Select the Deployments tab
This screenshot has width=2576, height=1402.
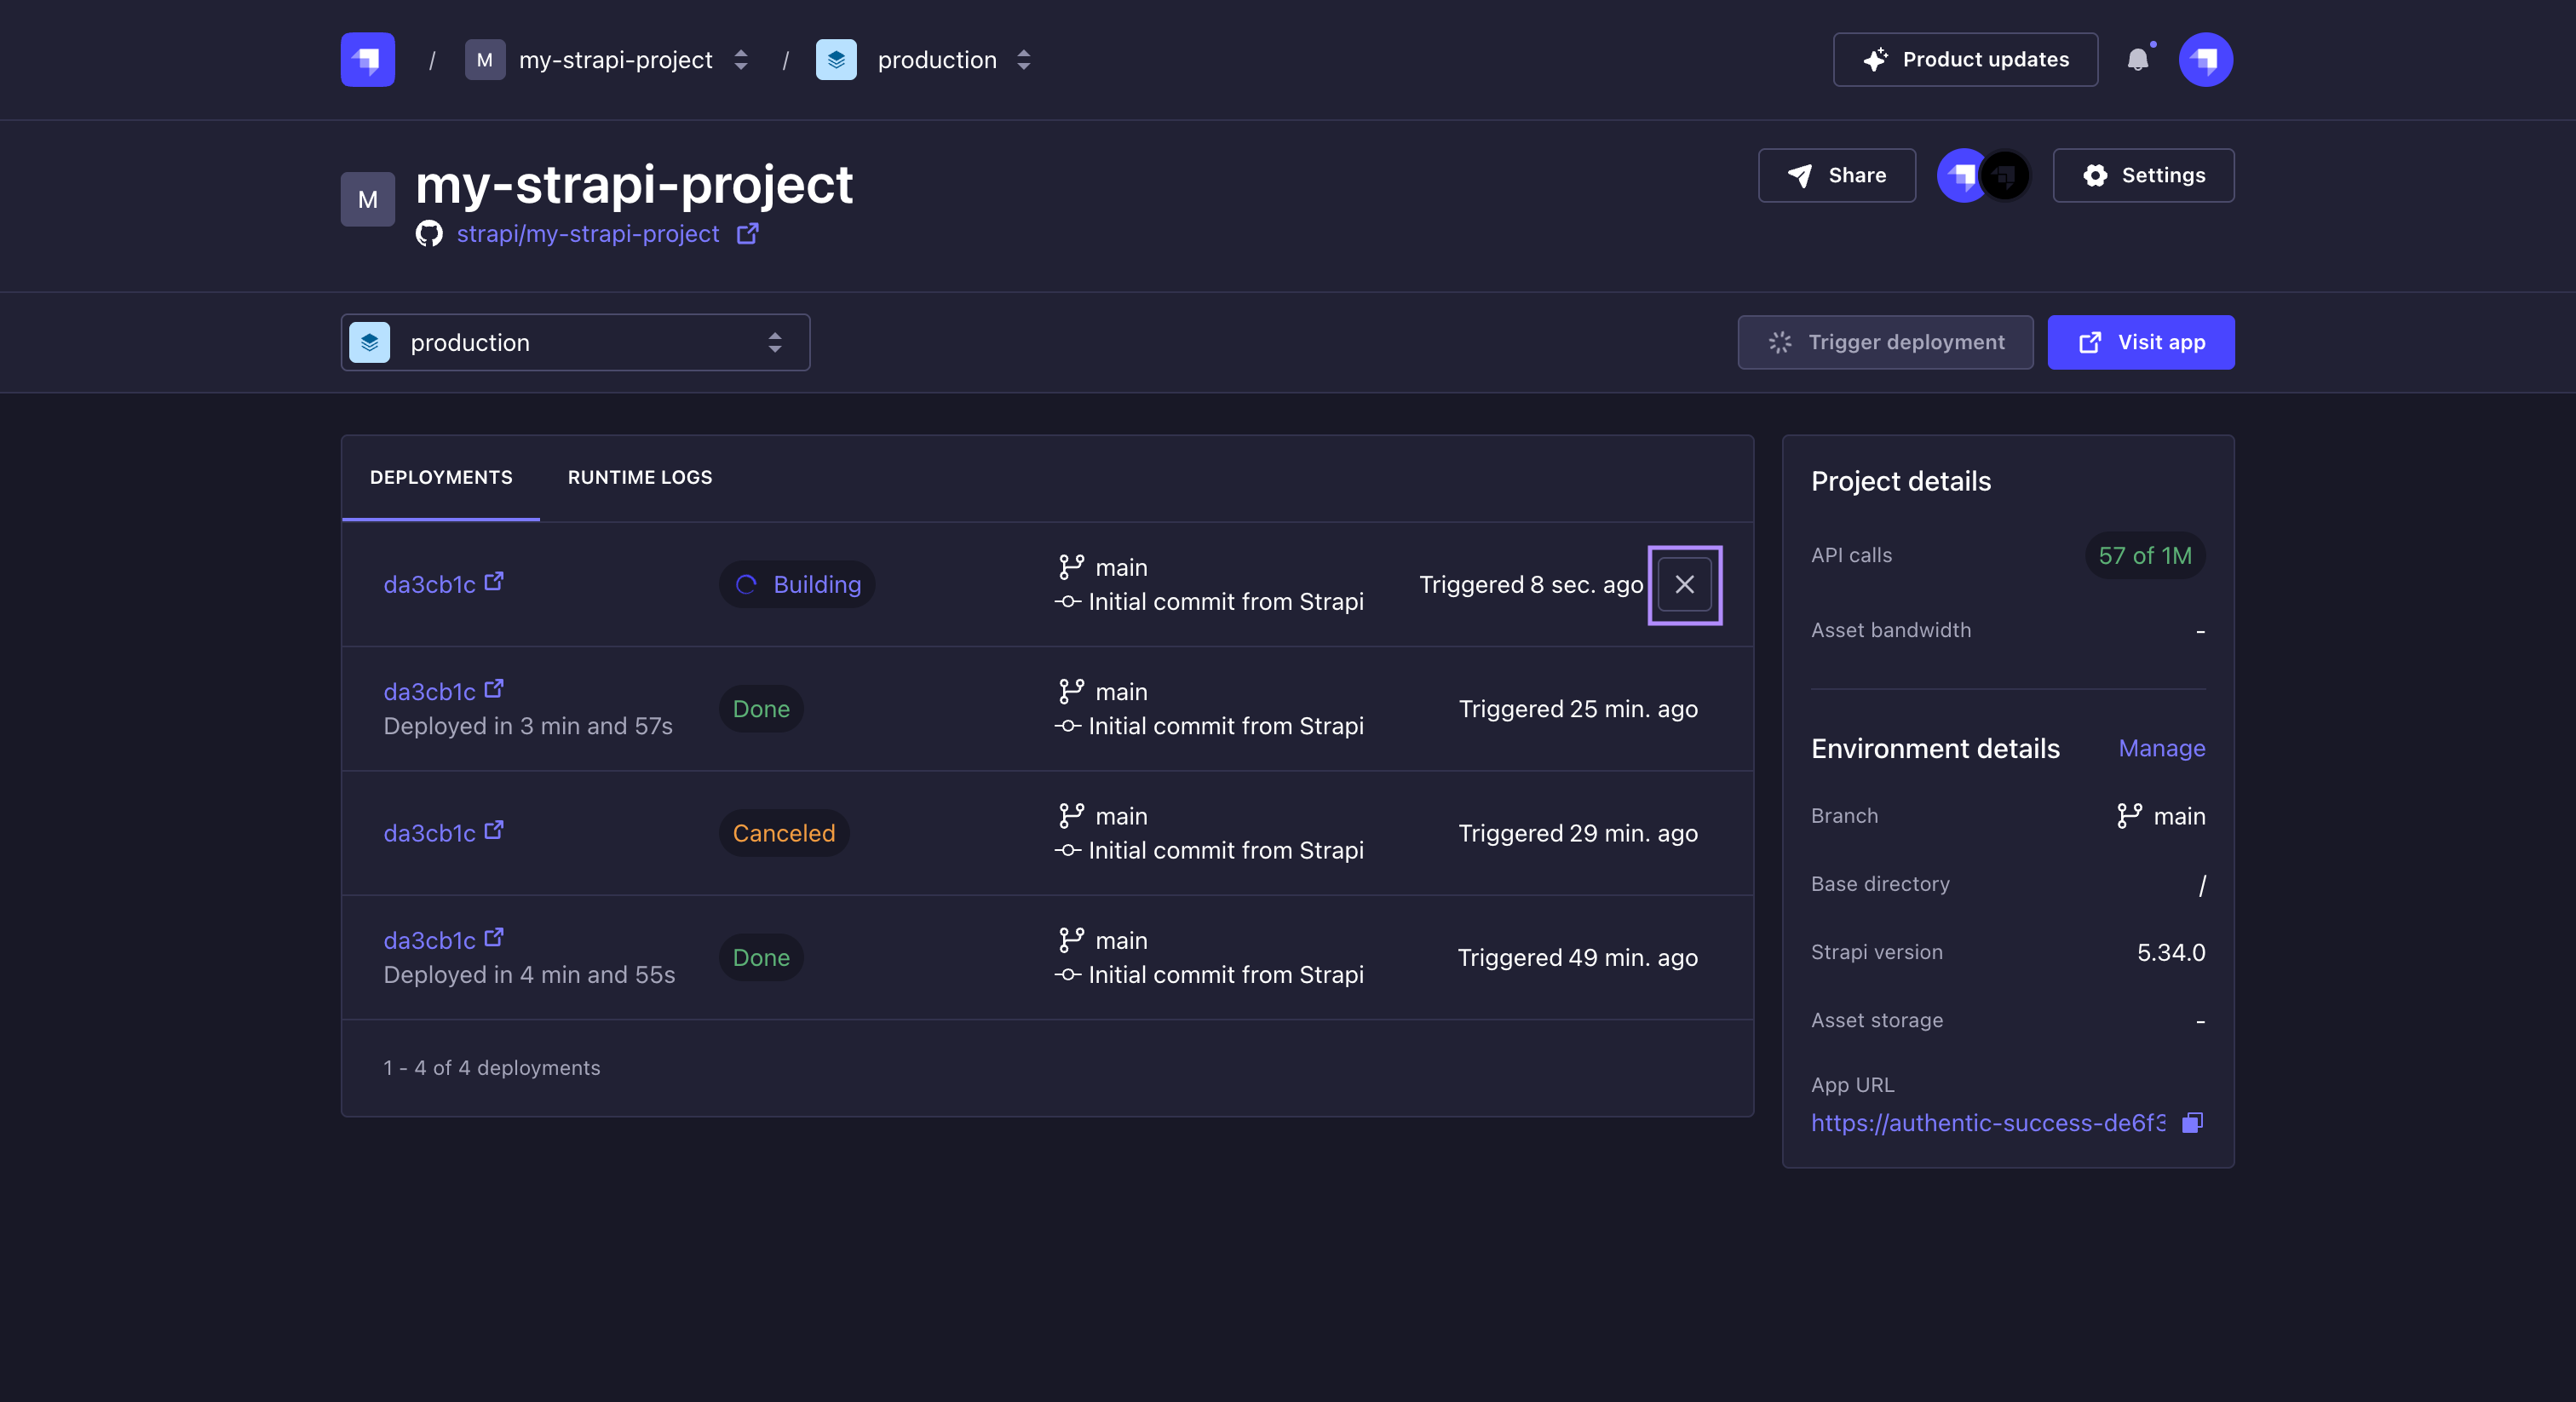[x=441, y=478]
